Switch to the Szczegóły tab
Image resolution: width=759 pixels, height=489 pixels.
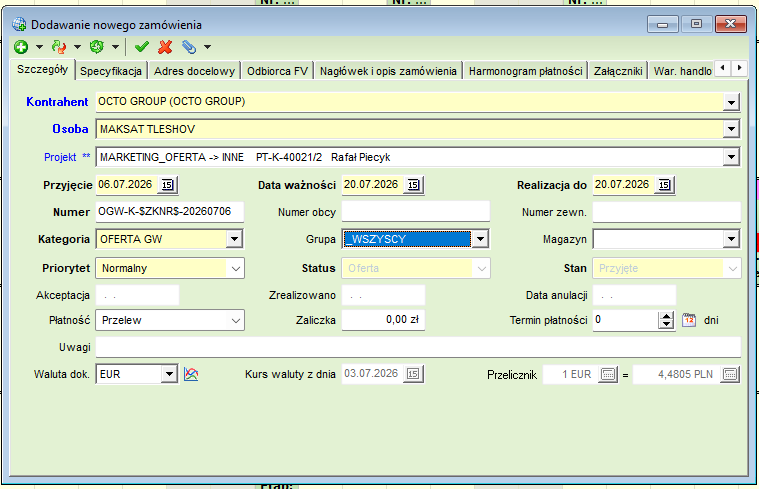pos(42,69)
